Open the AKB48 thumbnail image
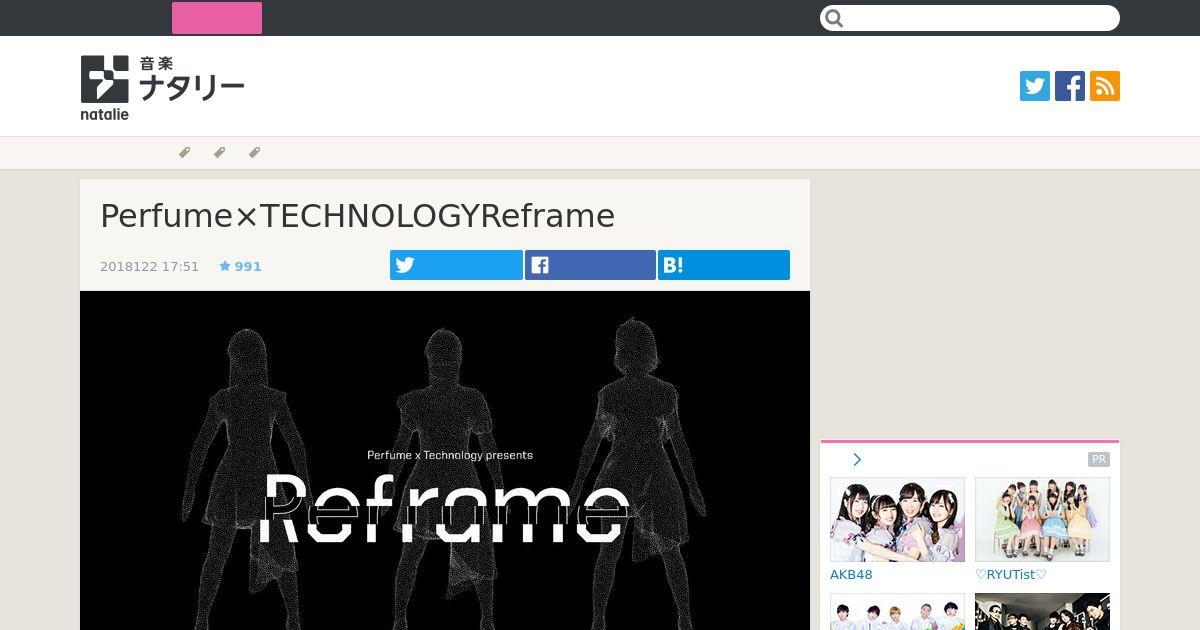 click(897, 519)
